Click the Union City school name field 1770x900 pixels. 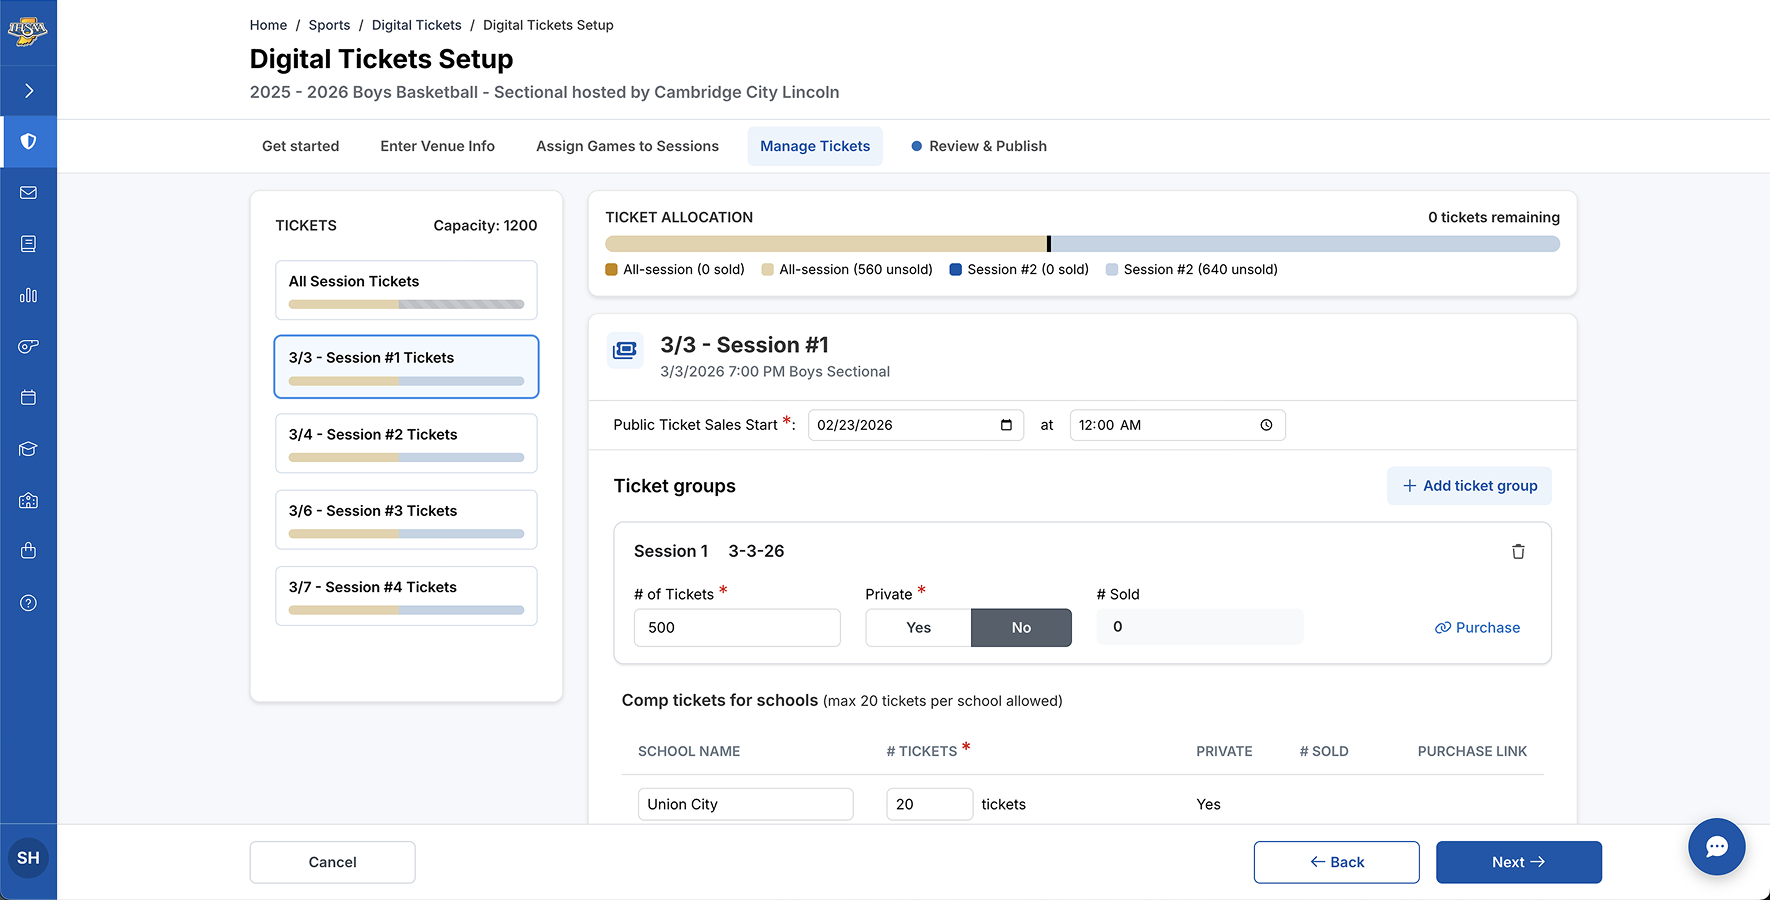point(746,804)
